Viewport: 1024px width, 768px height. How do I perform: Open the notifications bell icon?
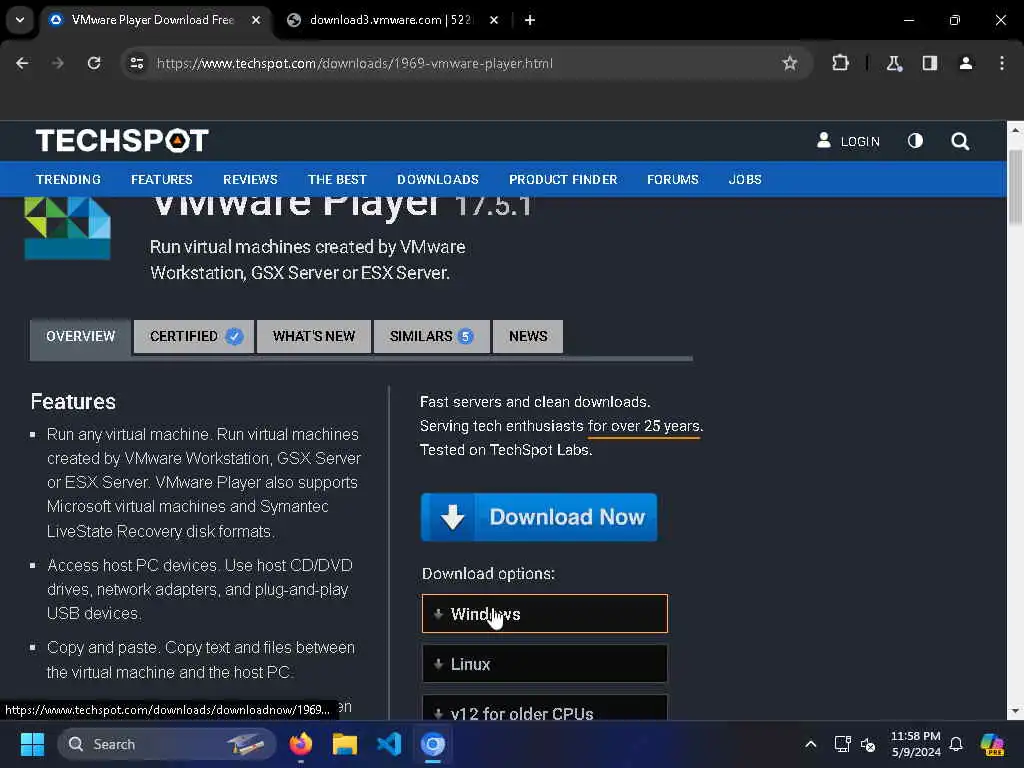956,744
